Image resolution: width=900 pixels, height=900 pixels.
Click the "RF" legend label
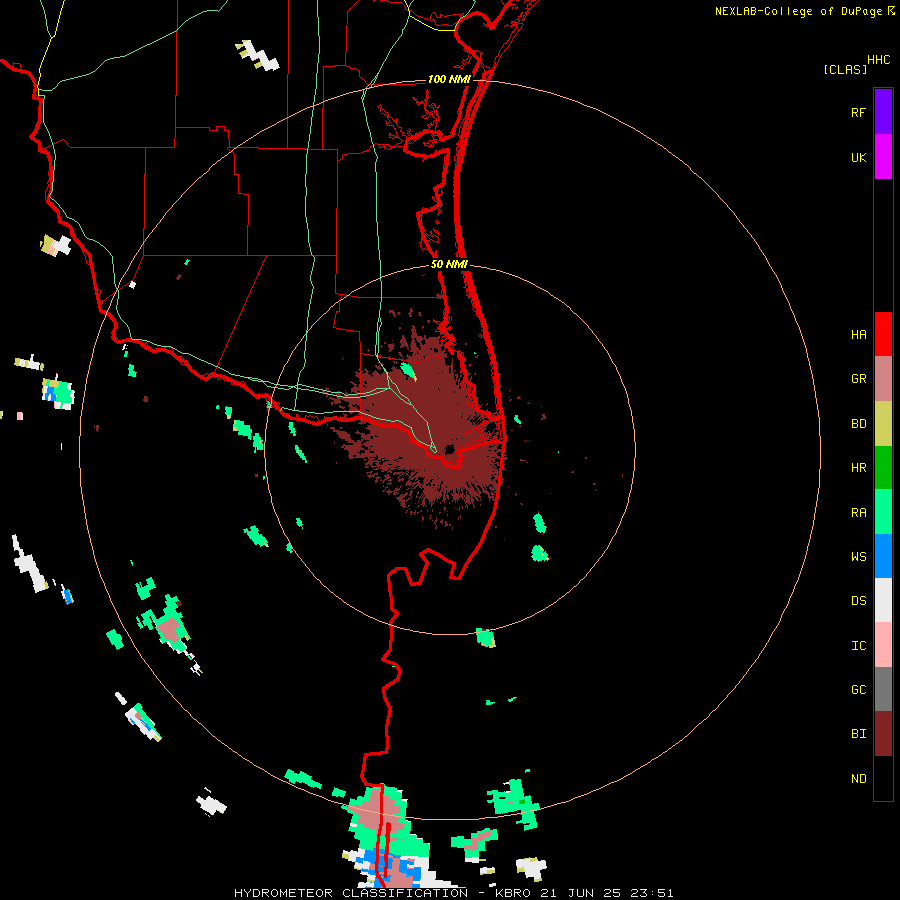coord(858,112)
